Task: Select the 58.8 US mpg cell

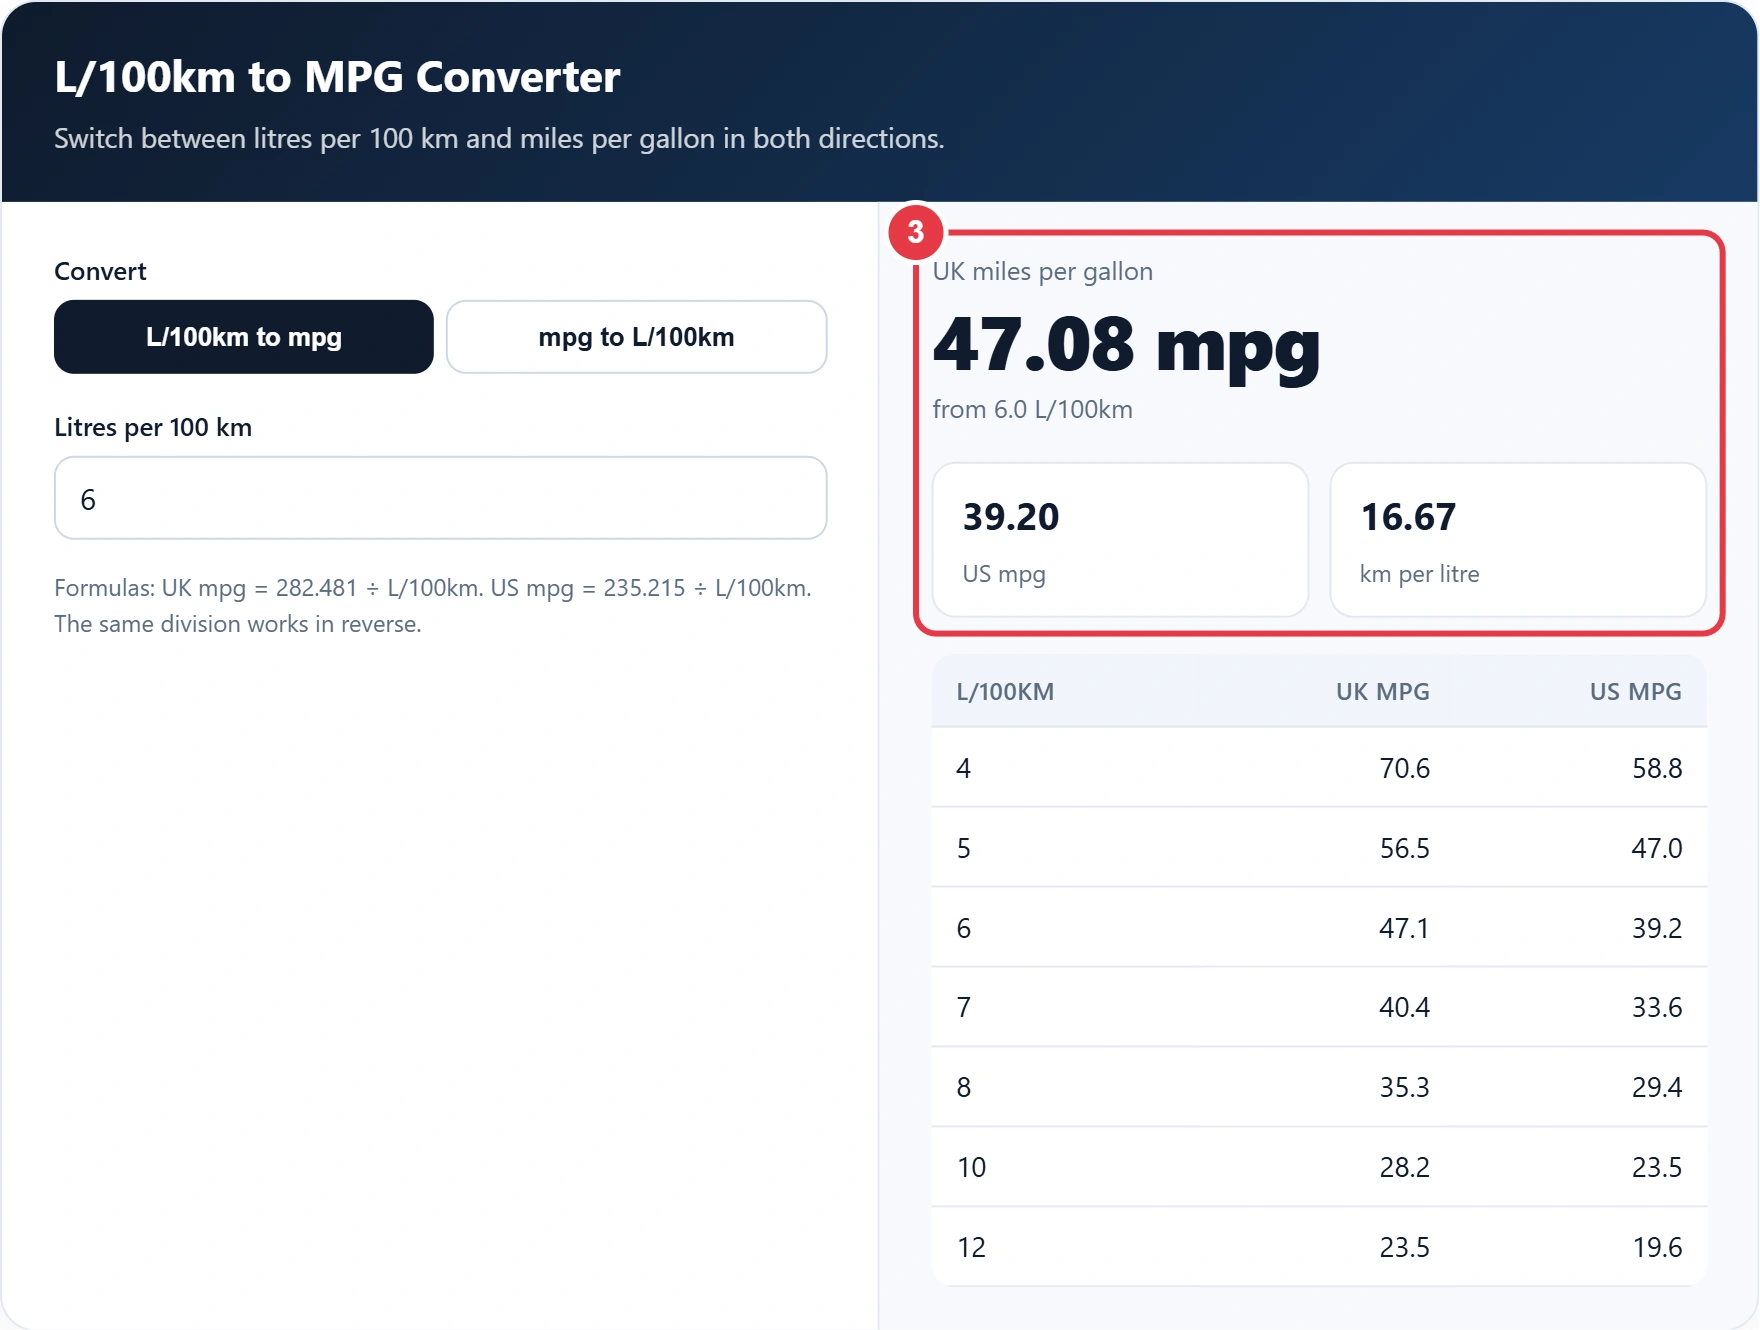Action: (1657, 768)
